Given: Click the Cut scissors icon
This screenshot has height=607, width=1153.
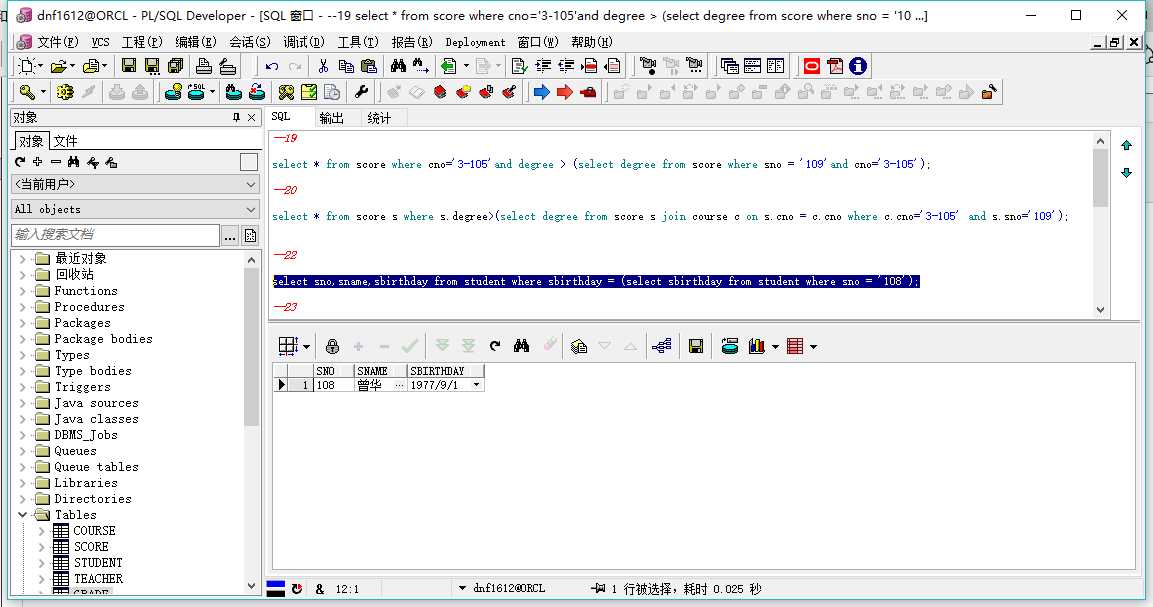Looking at the screenshot, I should click(x=323, y=66).
